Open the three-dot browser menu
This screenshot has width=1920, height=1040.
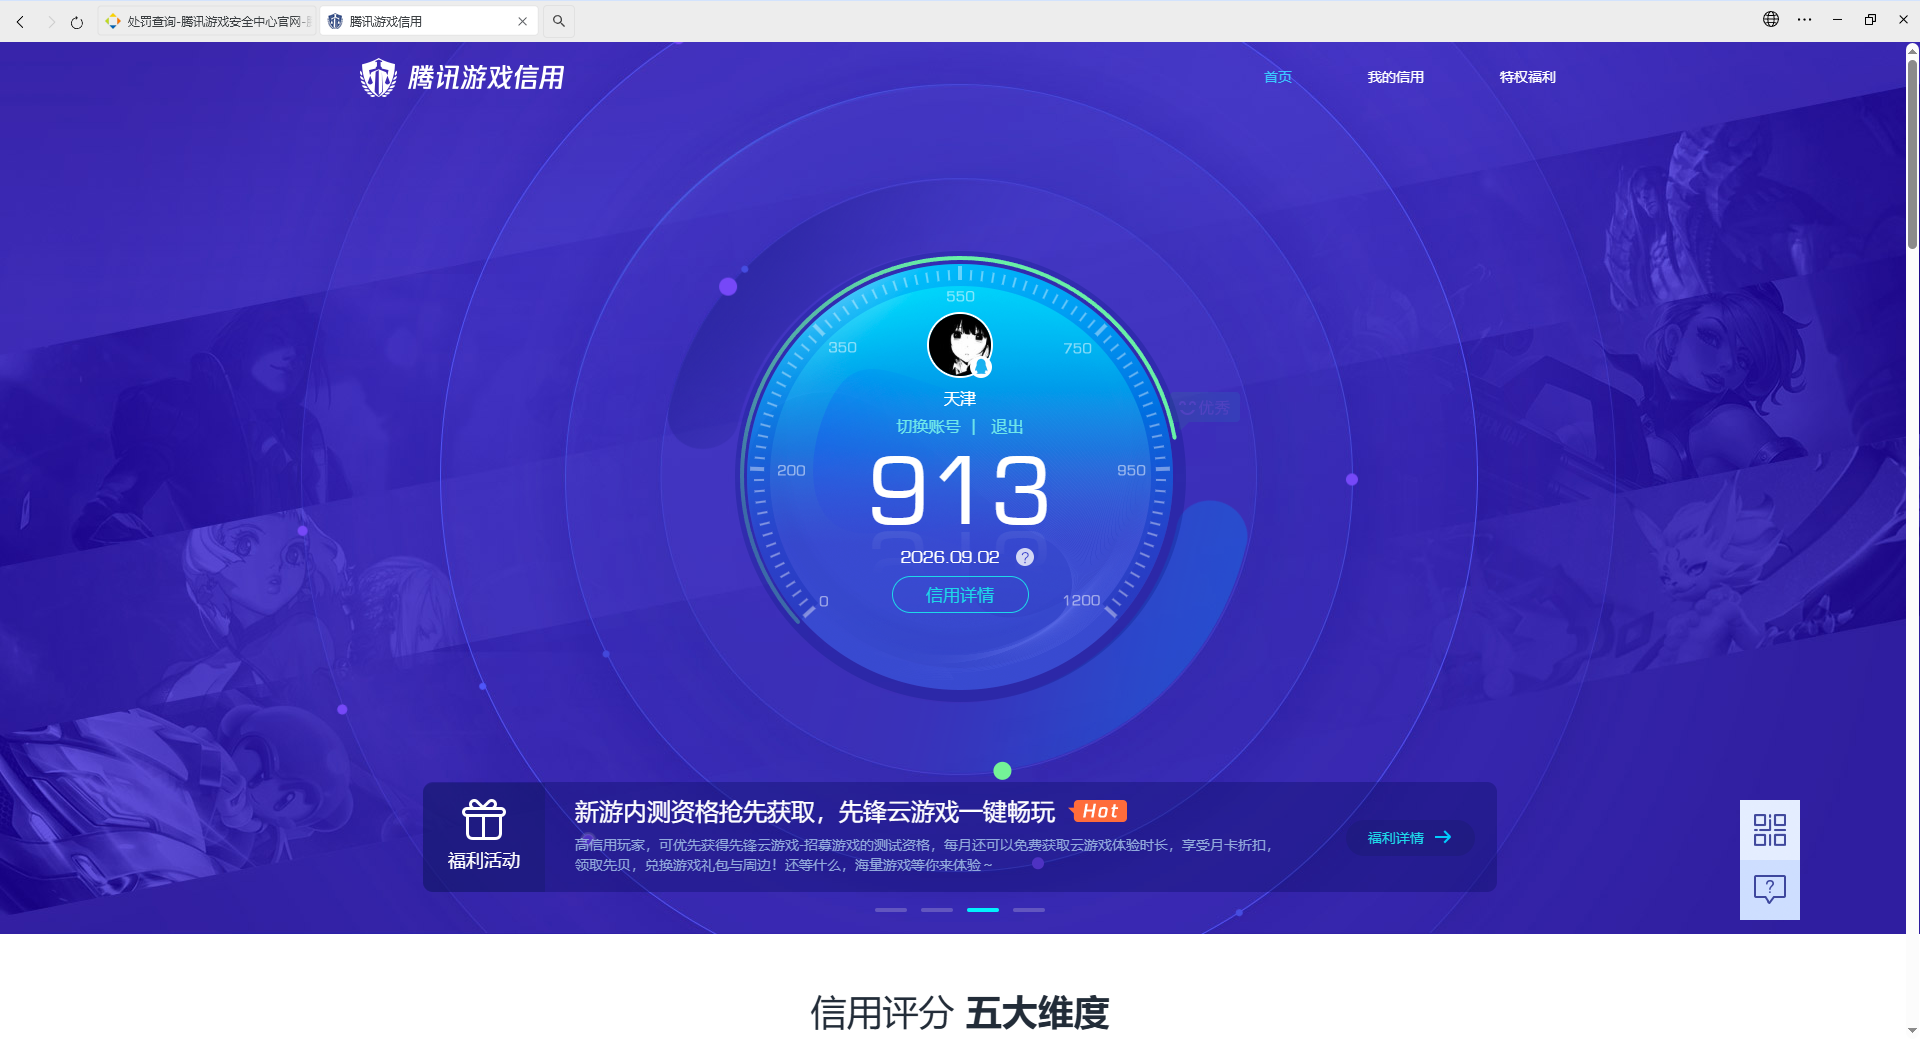pyautogui.click(x=1804, y=19)
